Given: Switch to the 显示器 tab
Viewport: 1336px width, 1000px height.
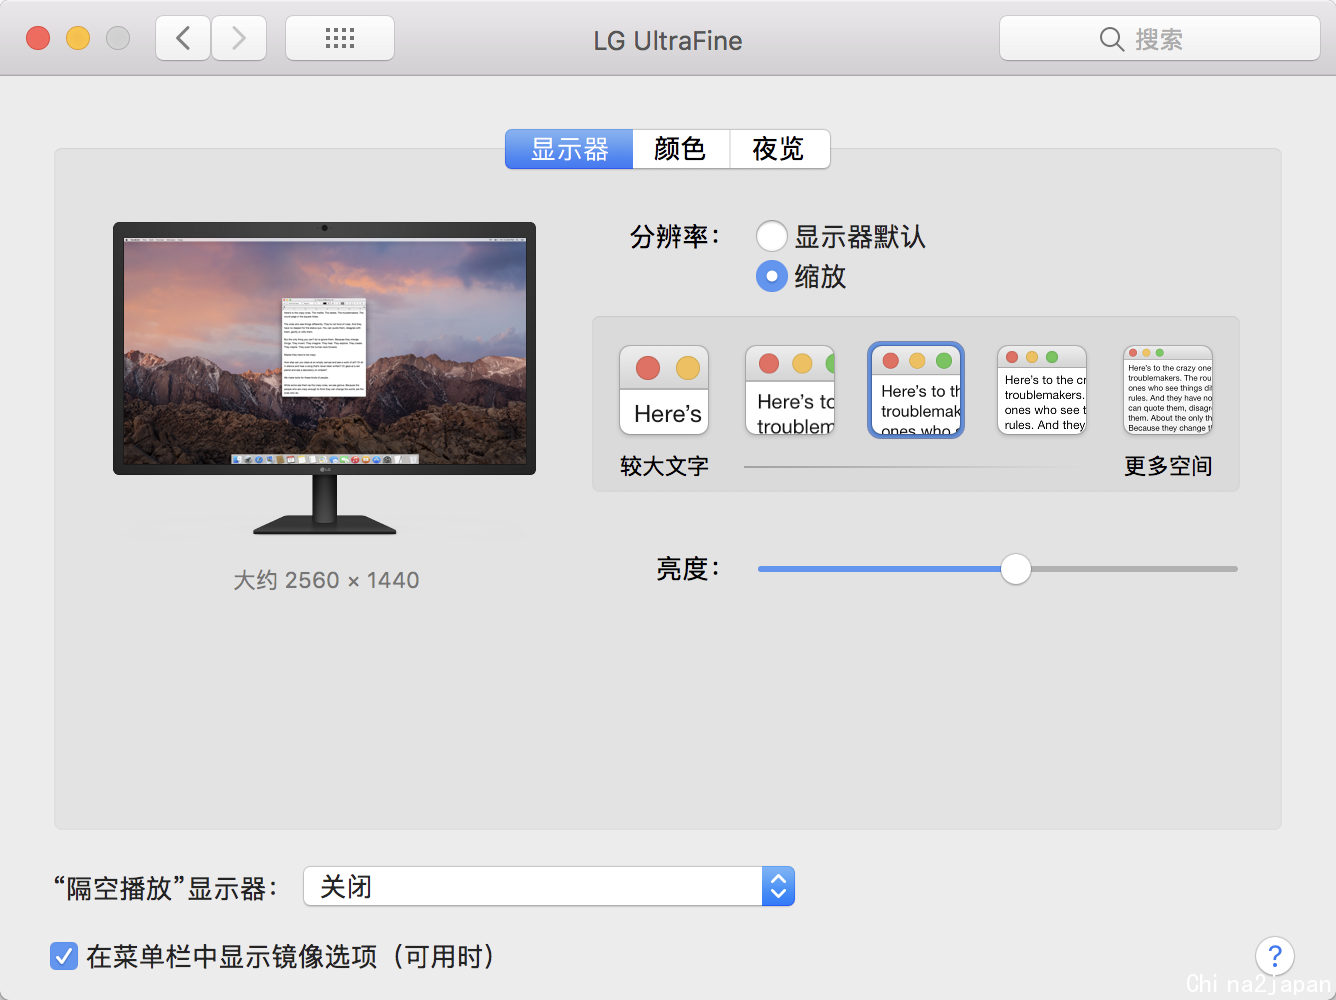Looking at the screenshot, I should point(569,149).
